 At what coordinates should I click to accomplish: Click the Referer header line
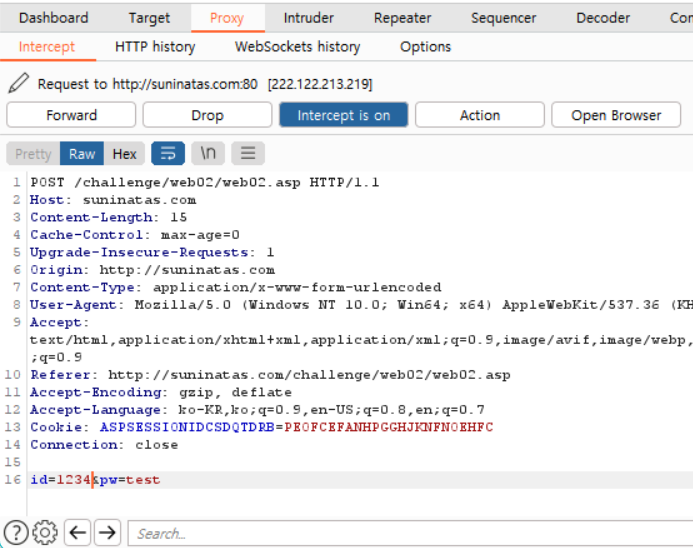click(x=270, y=375)
